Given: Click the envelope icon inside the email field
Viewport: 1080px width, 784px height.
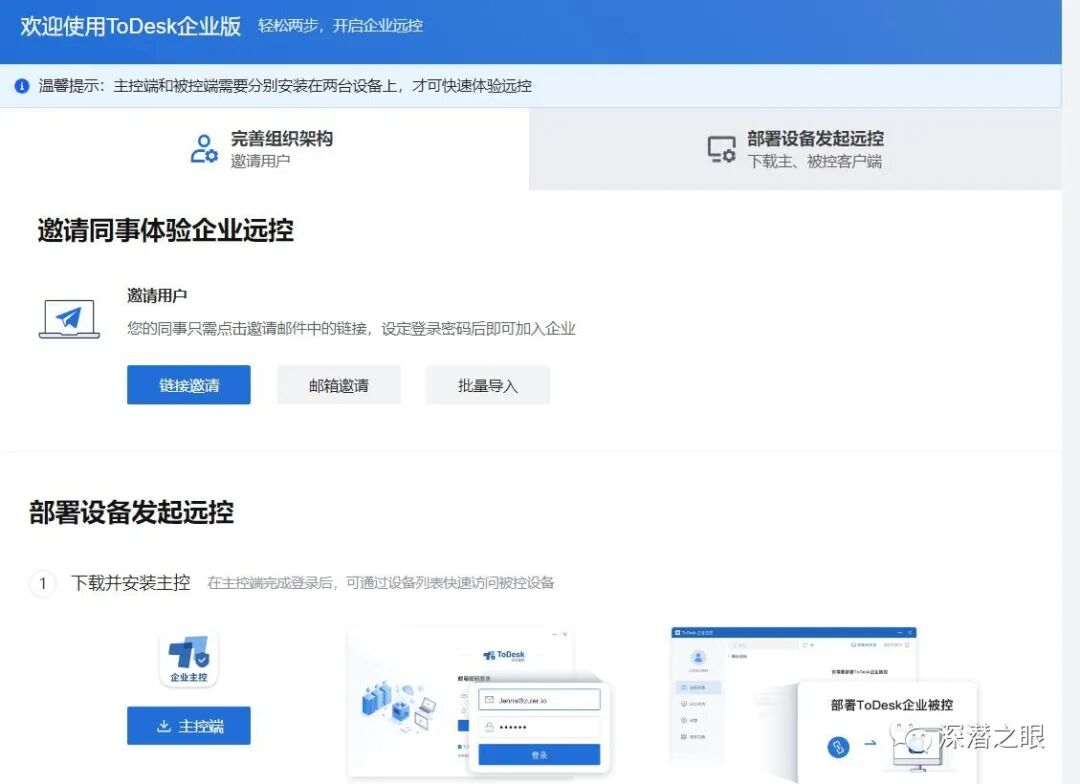Looking at the screenshot, I should tap(489, 699).
